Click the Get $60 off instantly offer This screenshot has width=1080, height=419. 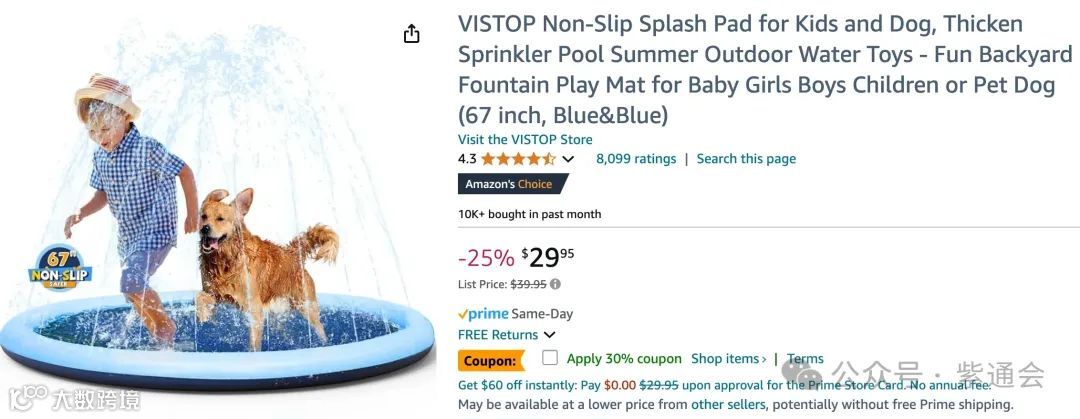tap(529, 384)
